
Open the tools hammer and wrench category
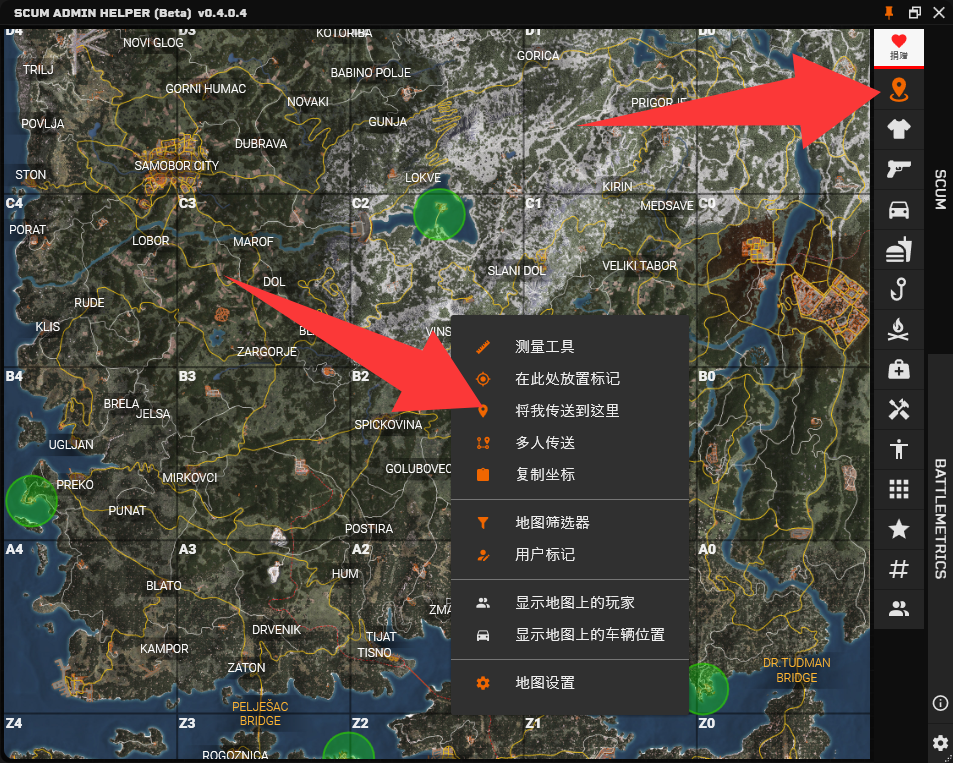tap(898, 410)
